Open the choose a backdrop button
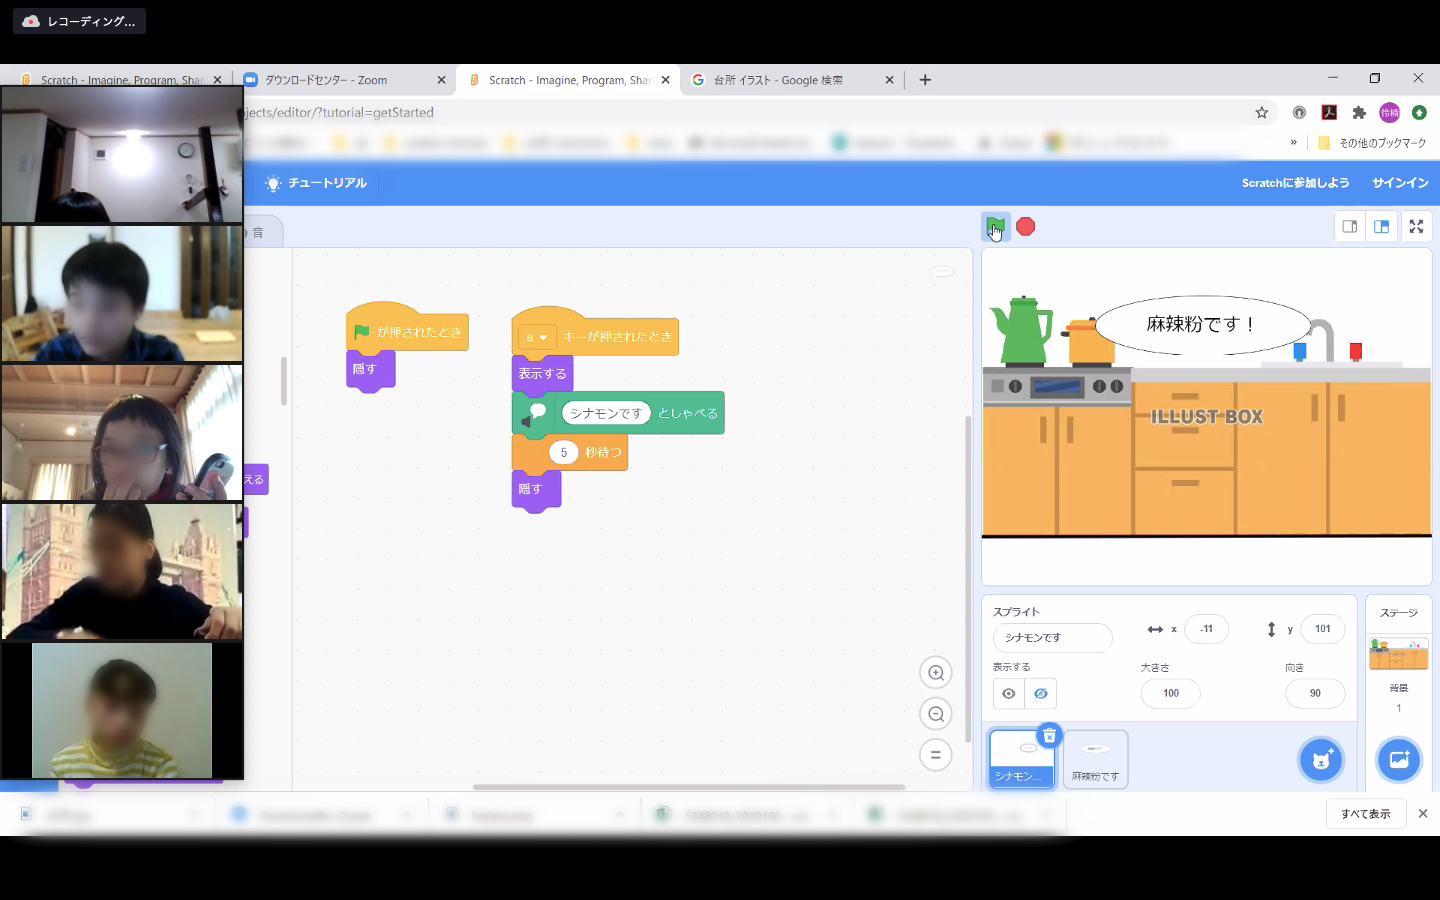This screenshot has height=900, width=1440. tap(1398, 760)
